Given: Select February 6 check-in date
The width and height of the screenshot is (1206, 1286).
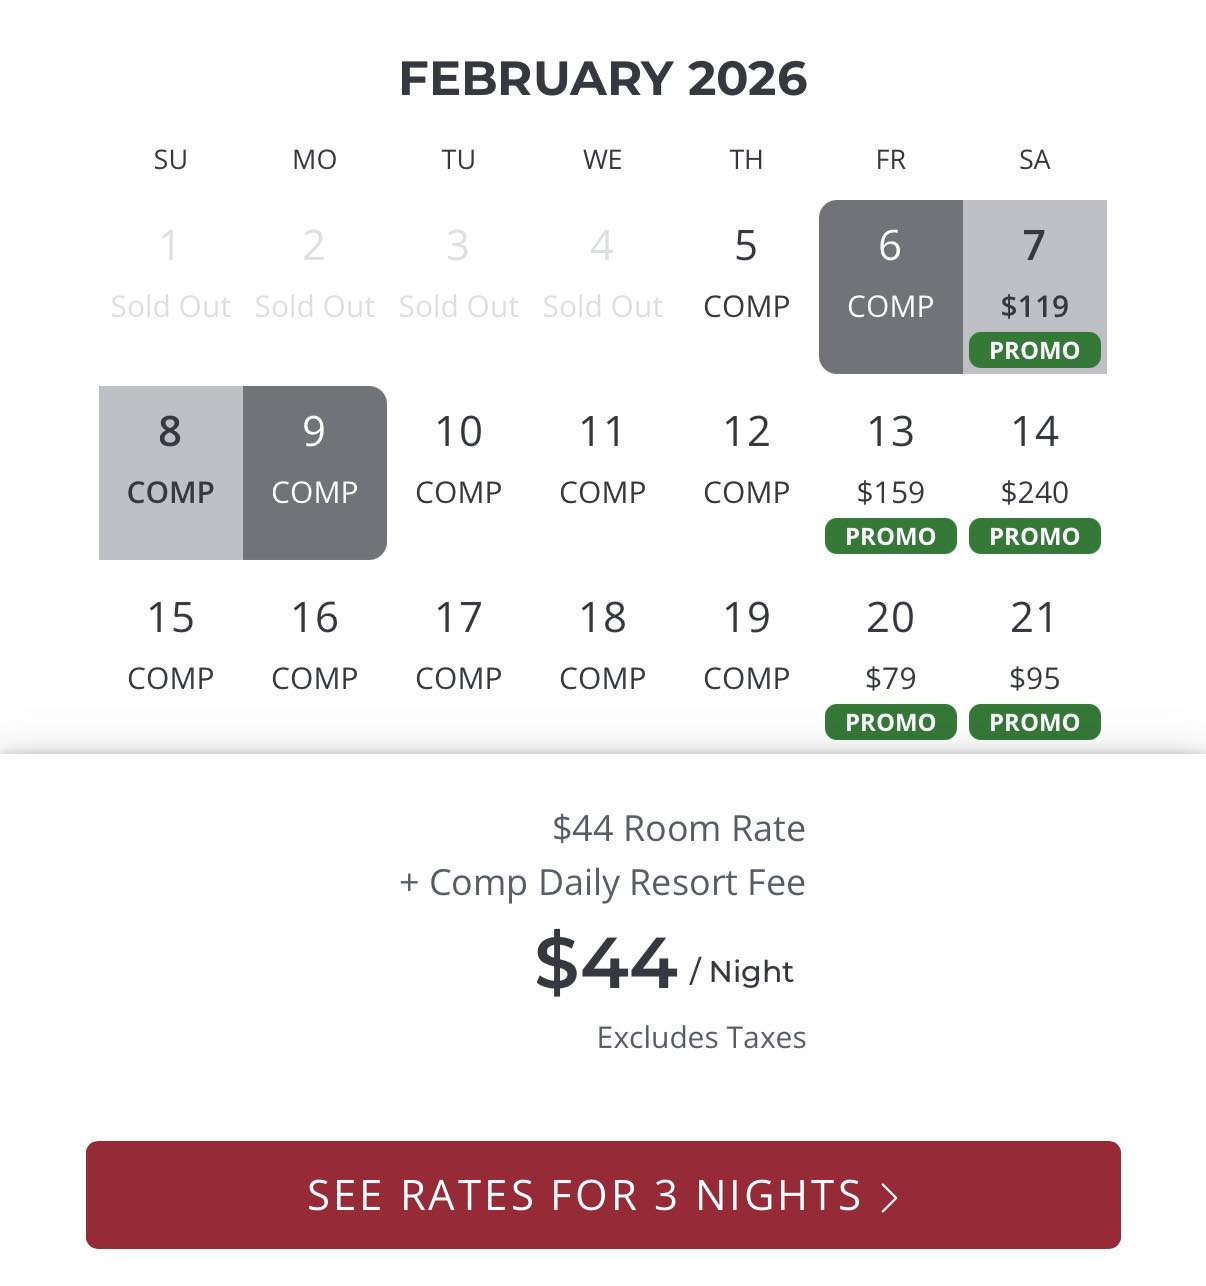Looking at the screenshot, I should (x=890, y=287).
